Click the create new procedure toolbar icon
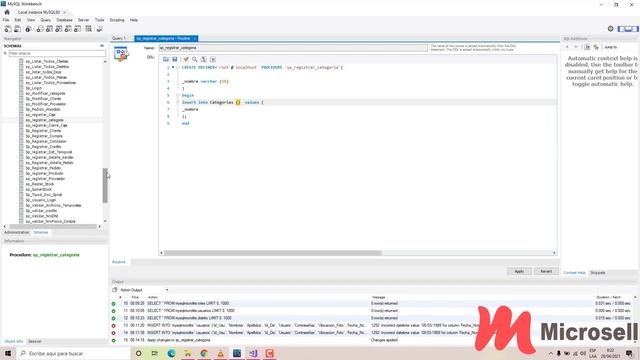The height and width of the screenshot is (360, 640). tap(68, 29)
